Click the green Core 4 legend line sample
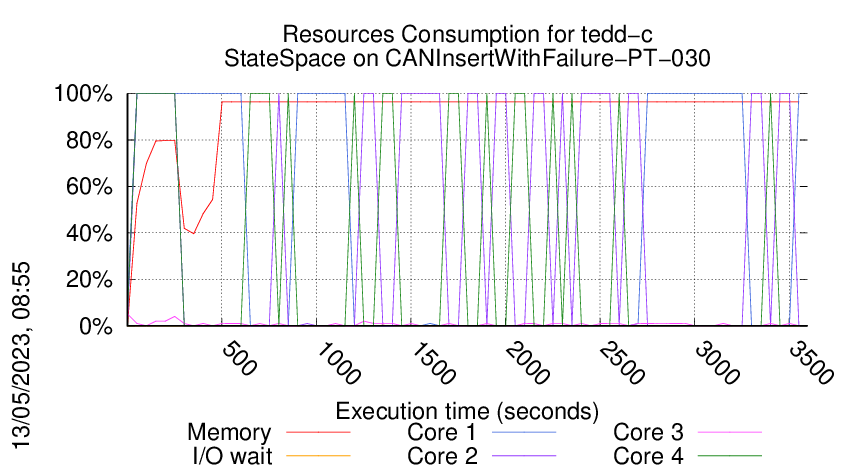This screenshot has width=850, height=475. click(730, 456)
